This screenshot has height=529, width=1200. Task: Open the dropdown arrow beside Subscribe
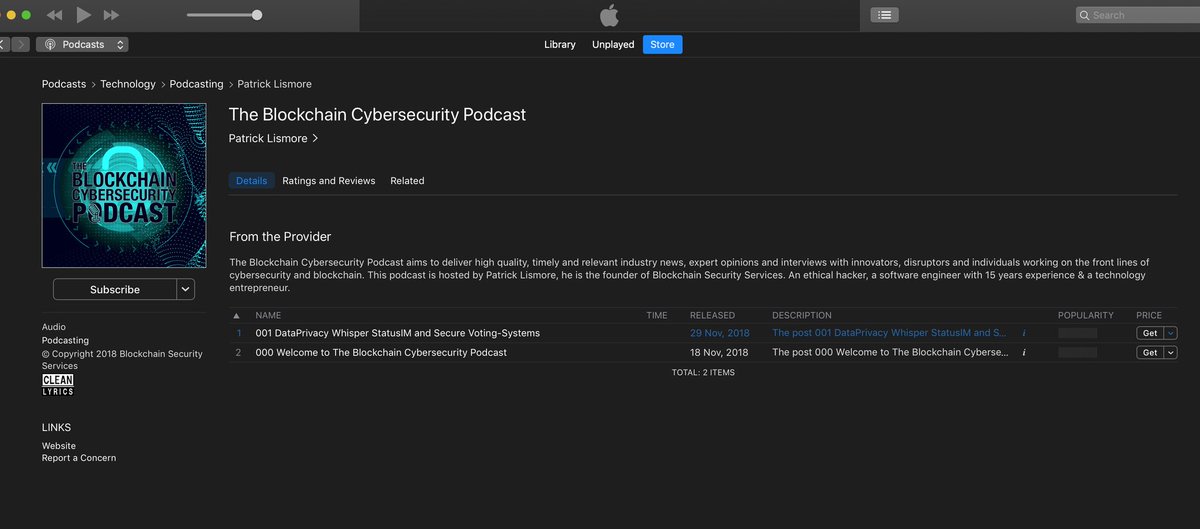(x=186, y=289)
